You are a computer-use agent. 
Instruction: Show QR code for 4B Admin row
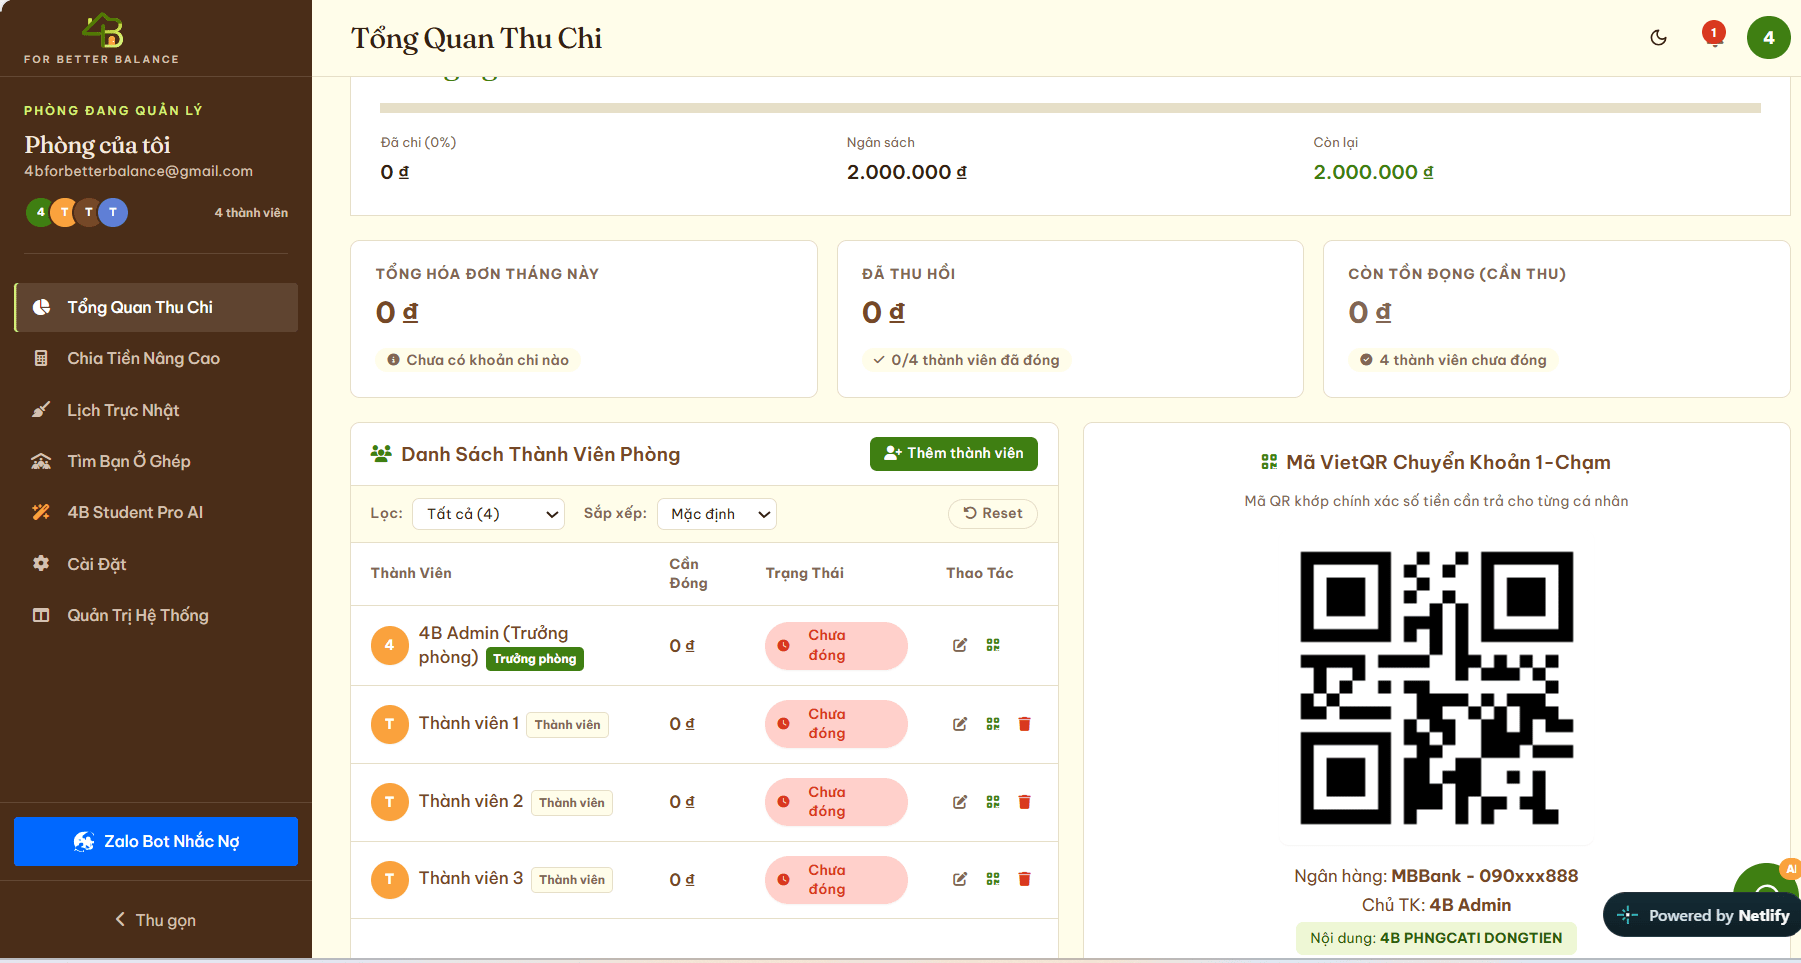coord(993,645)
